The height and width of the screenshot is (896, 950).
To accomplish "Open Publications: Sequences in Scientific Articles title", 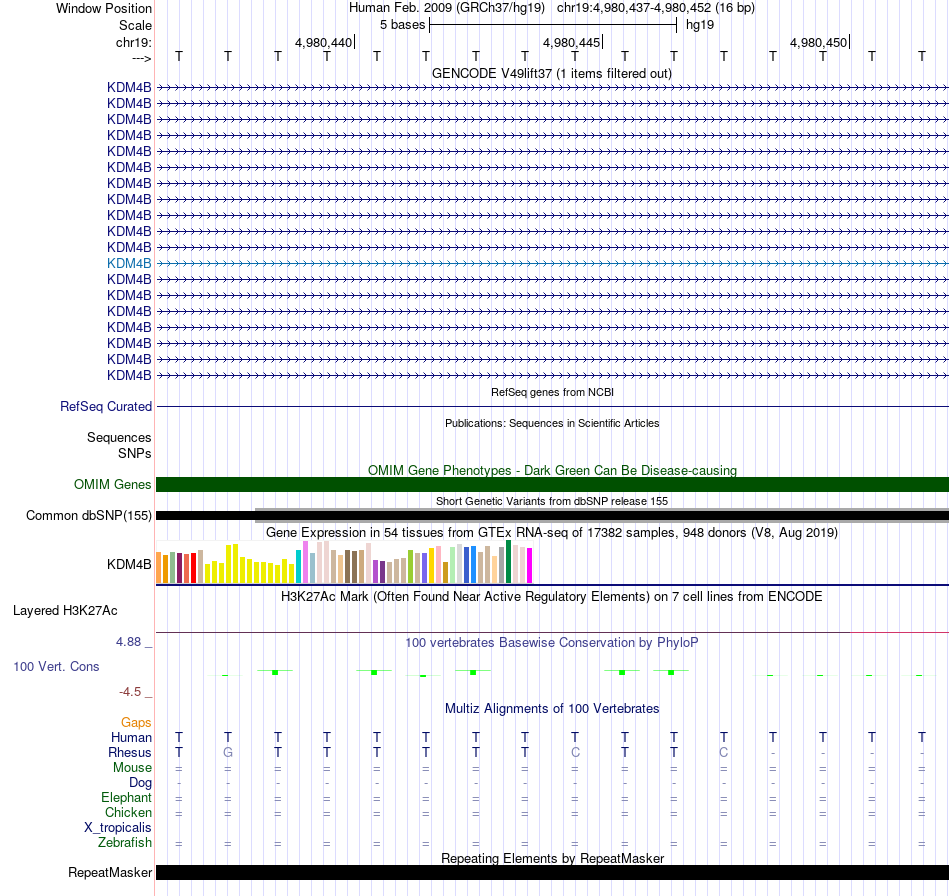I will click(x=552, y=423).
